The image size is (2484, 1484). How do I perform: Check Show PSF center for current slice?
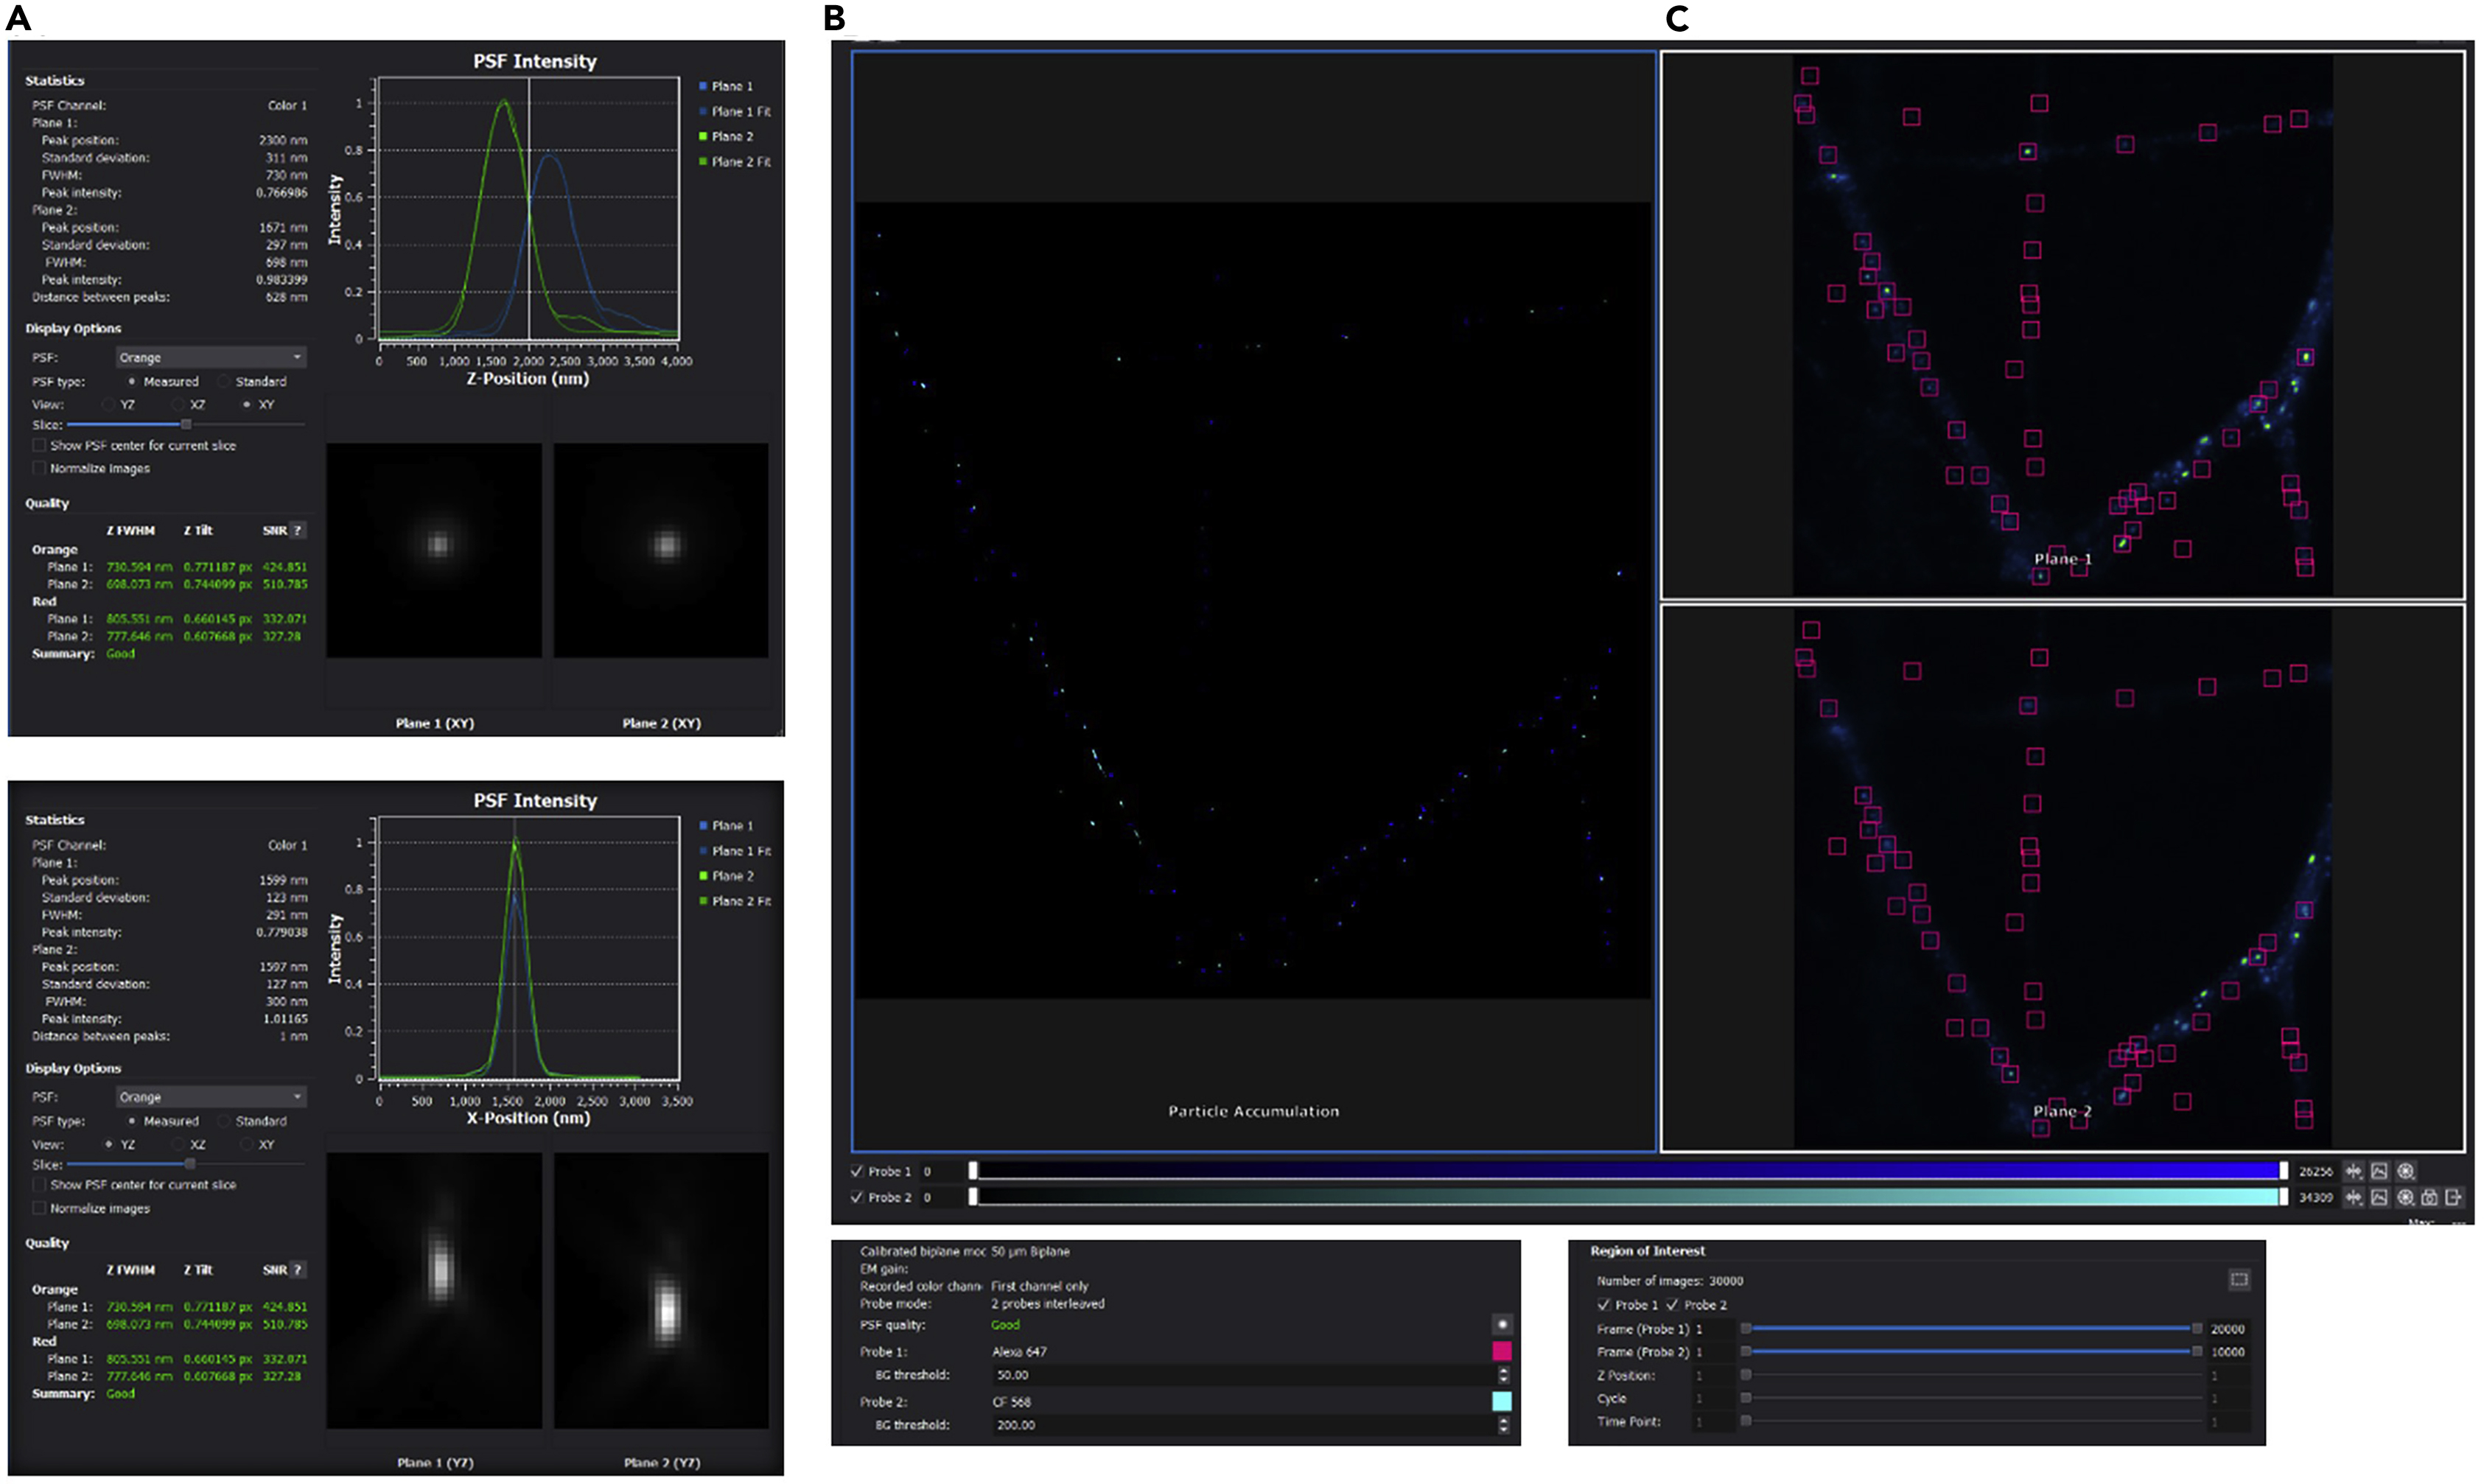[40, 445]
